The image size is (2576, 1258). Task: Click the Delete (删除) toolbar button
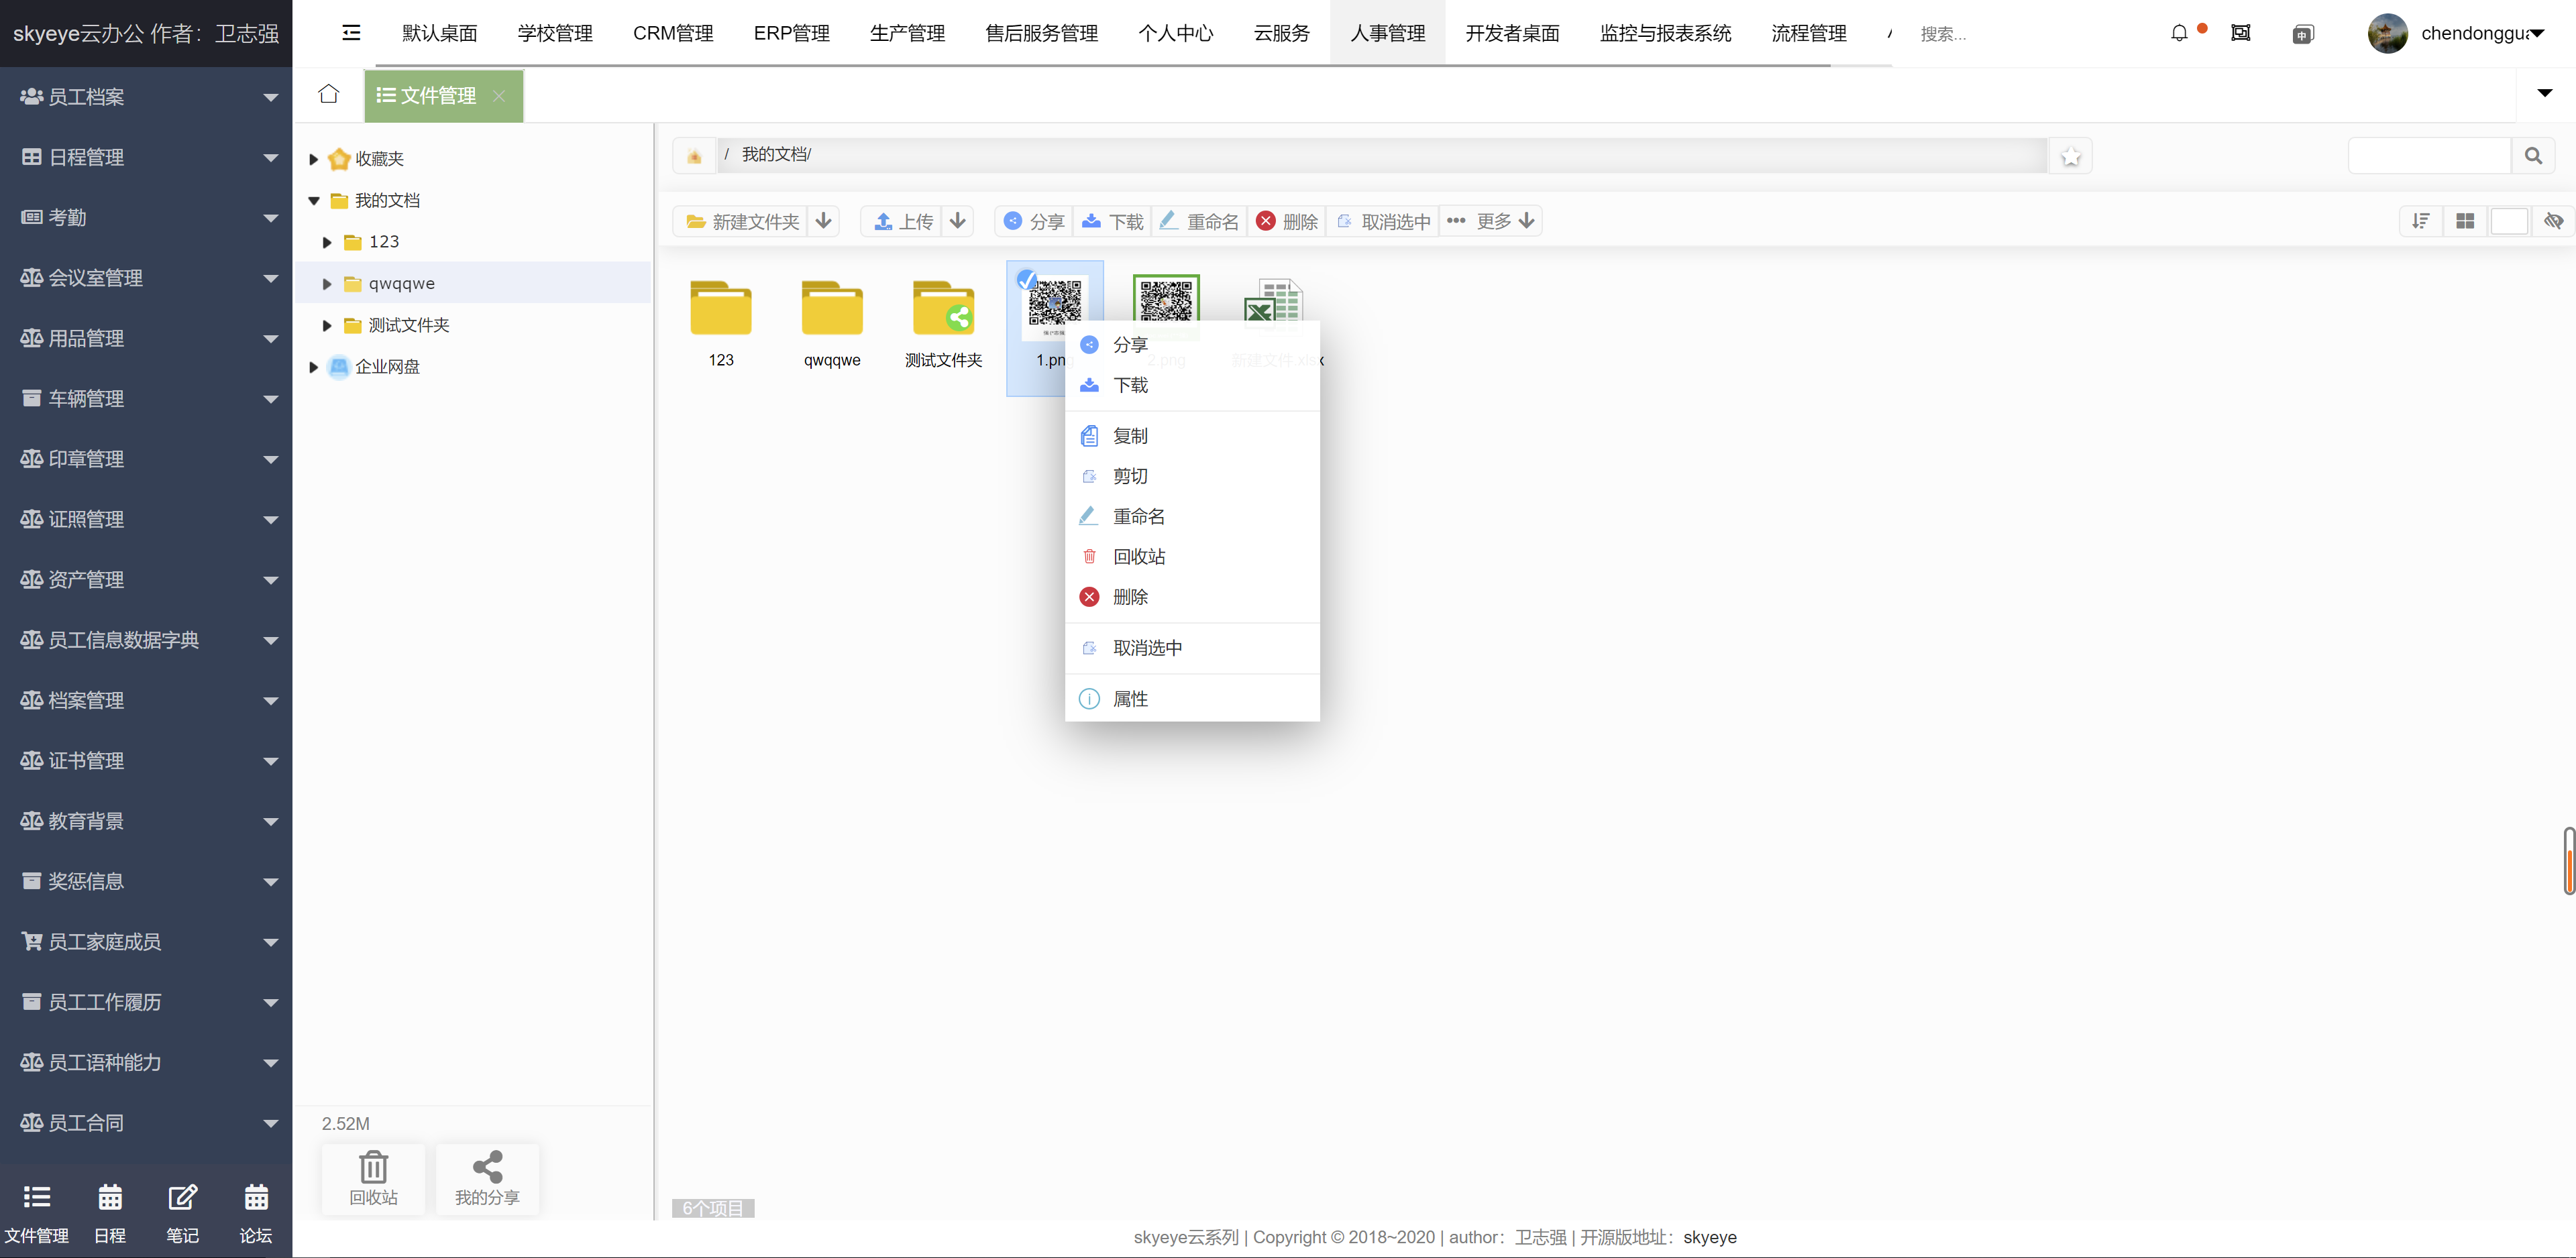tap(1287, 221)
